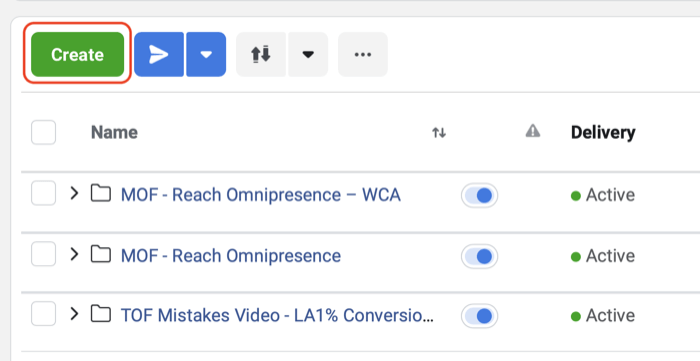This screenshot has height=361, width=700.
Task: Tick the select-all checkbox beside Name
Action: 43,133
